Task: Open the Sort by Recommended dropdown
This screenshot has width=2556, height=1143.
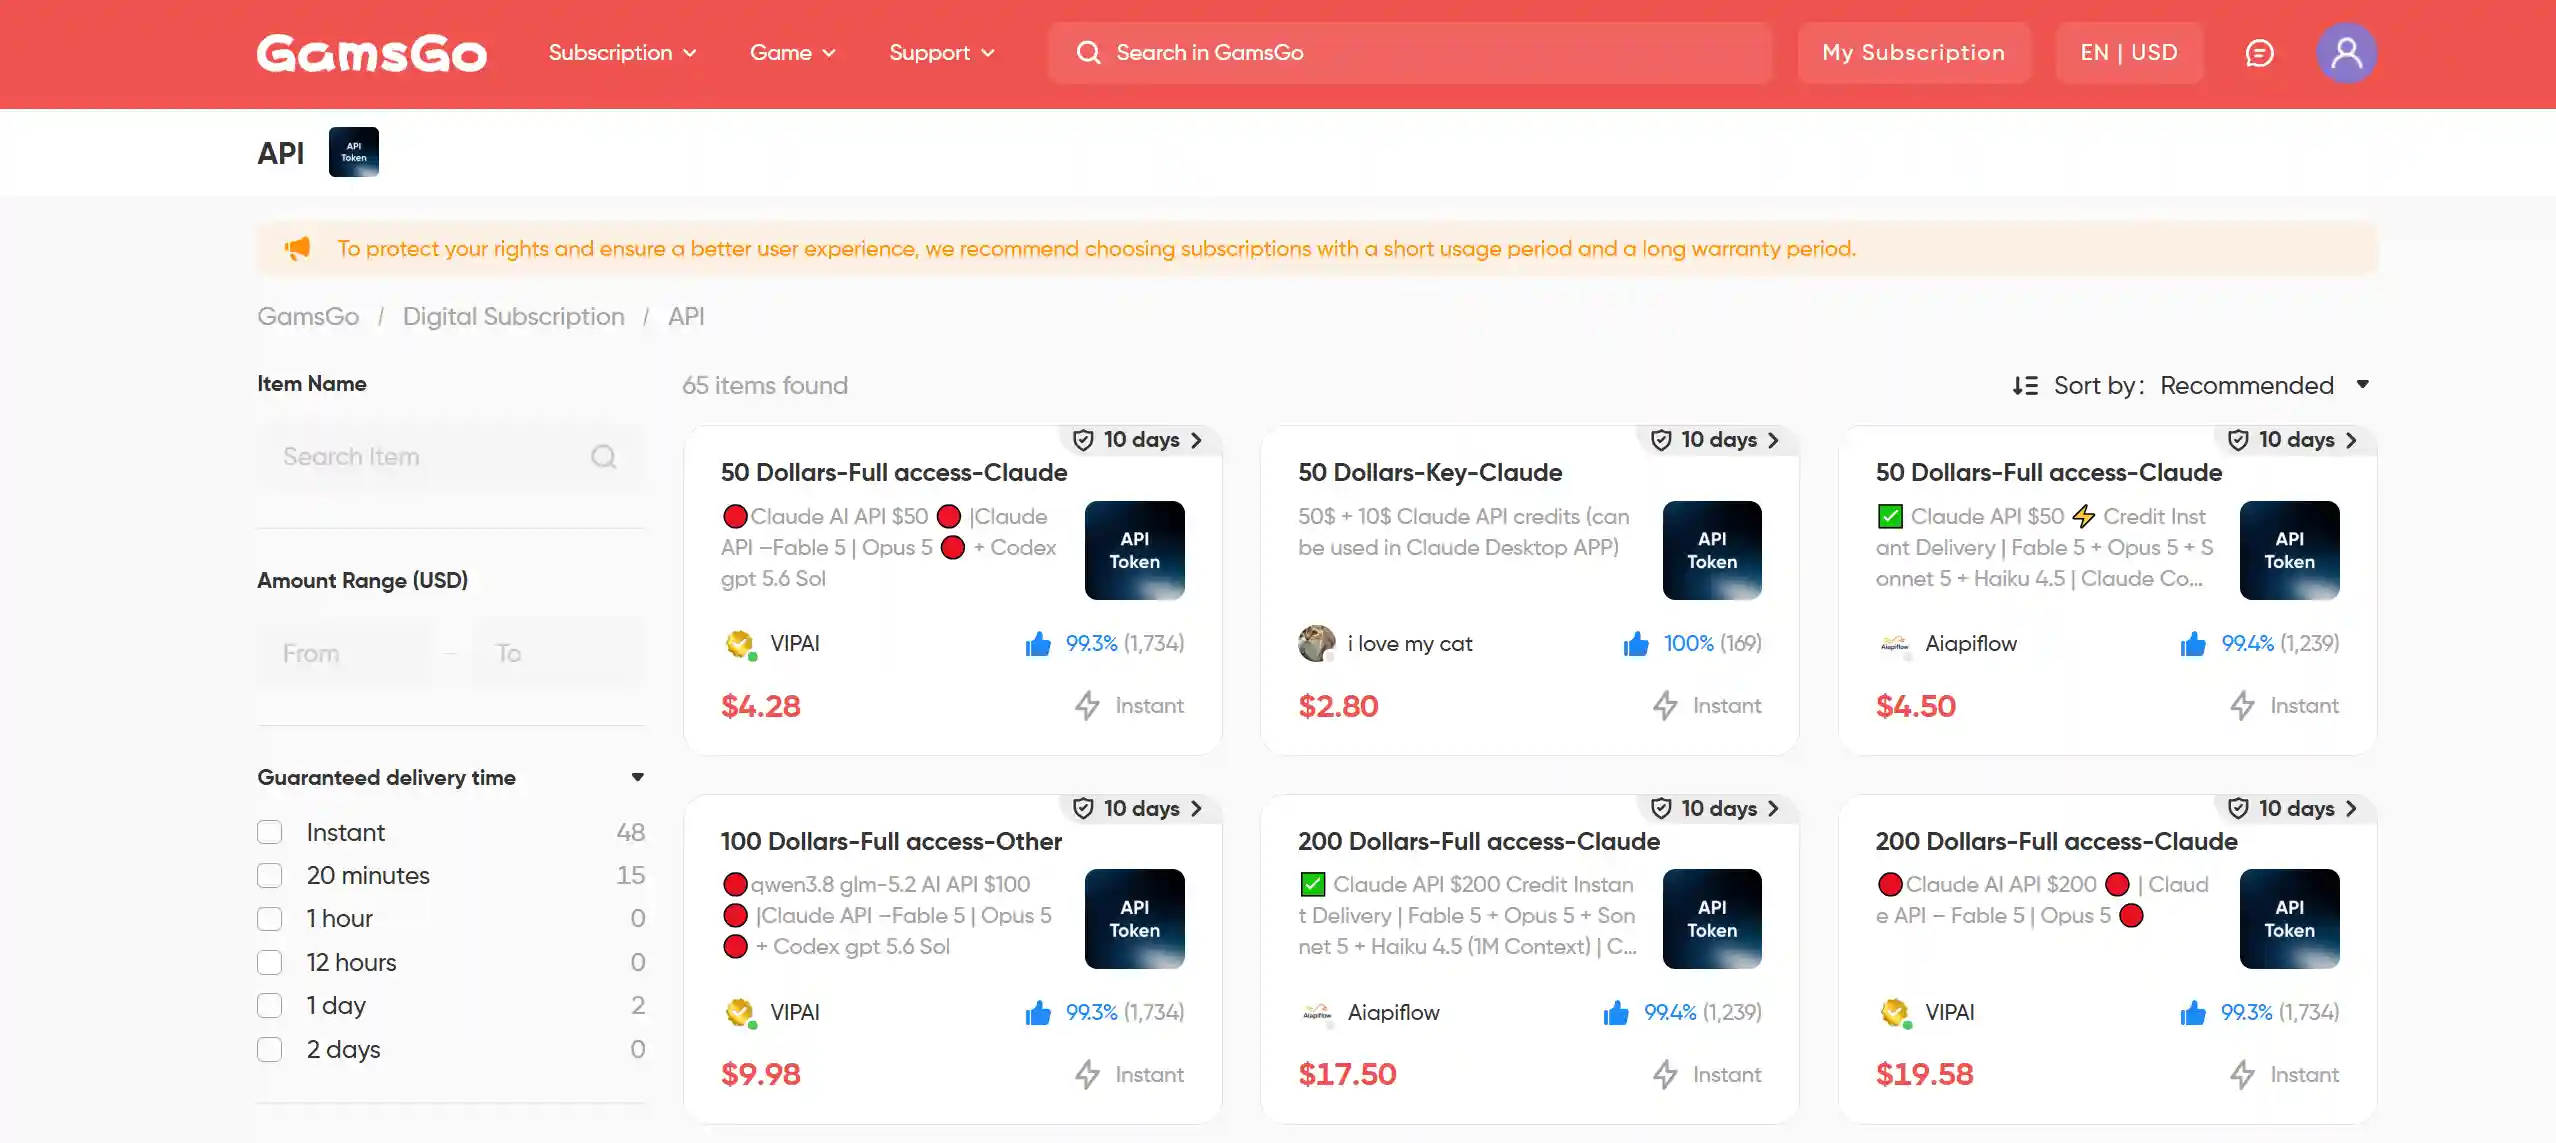Action: click(x=2264, y=385)
